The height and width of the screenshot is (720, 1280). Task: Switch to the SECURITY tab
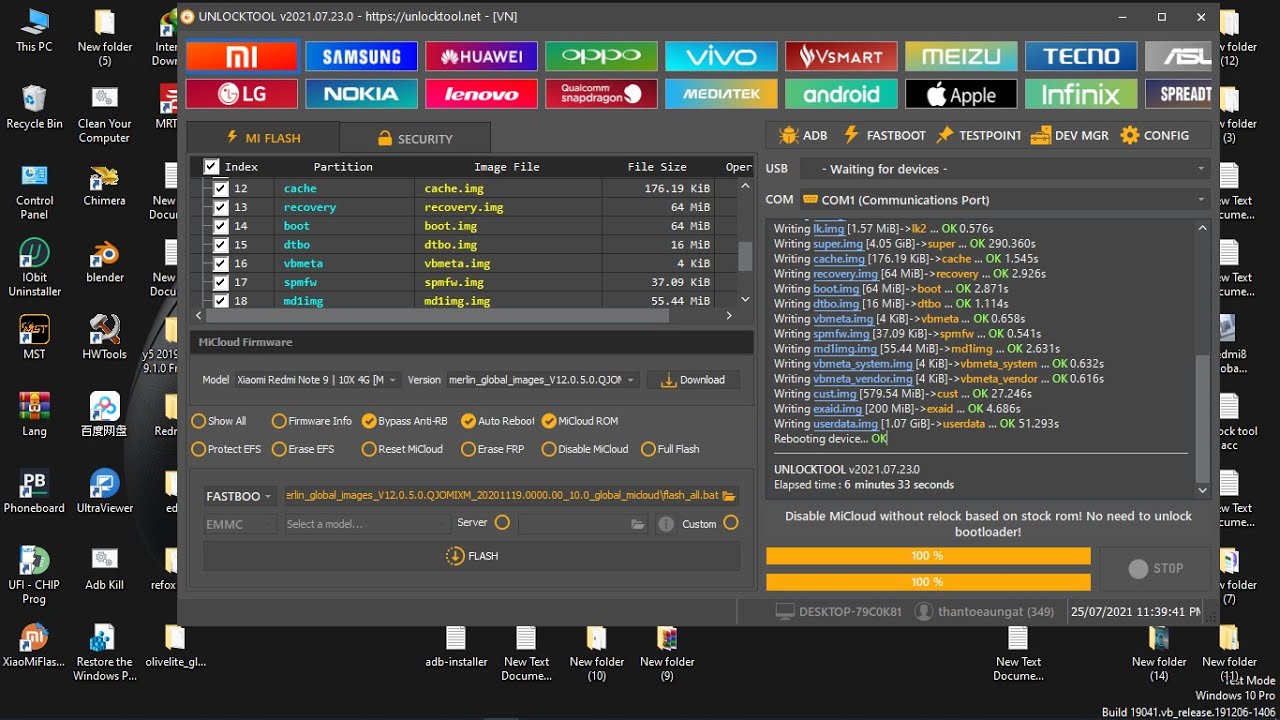click(x=415, y=138)
